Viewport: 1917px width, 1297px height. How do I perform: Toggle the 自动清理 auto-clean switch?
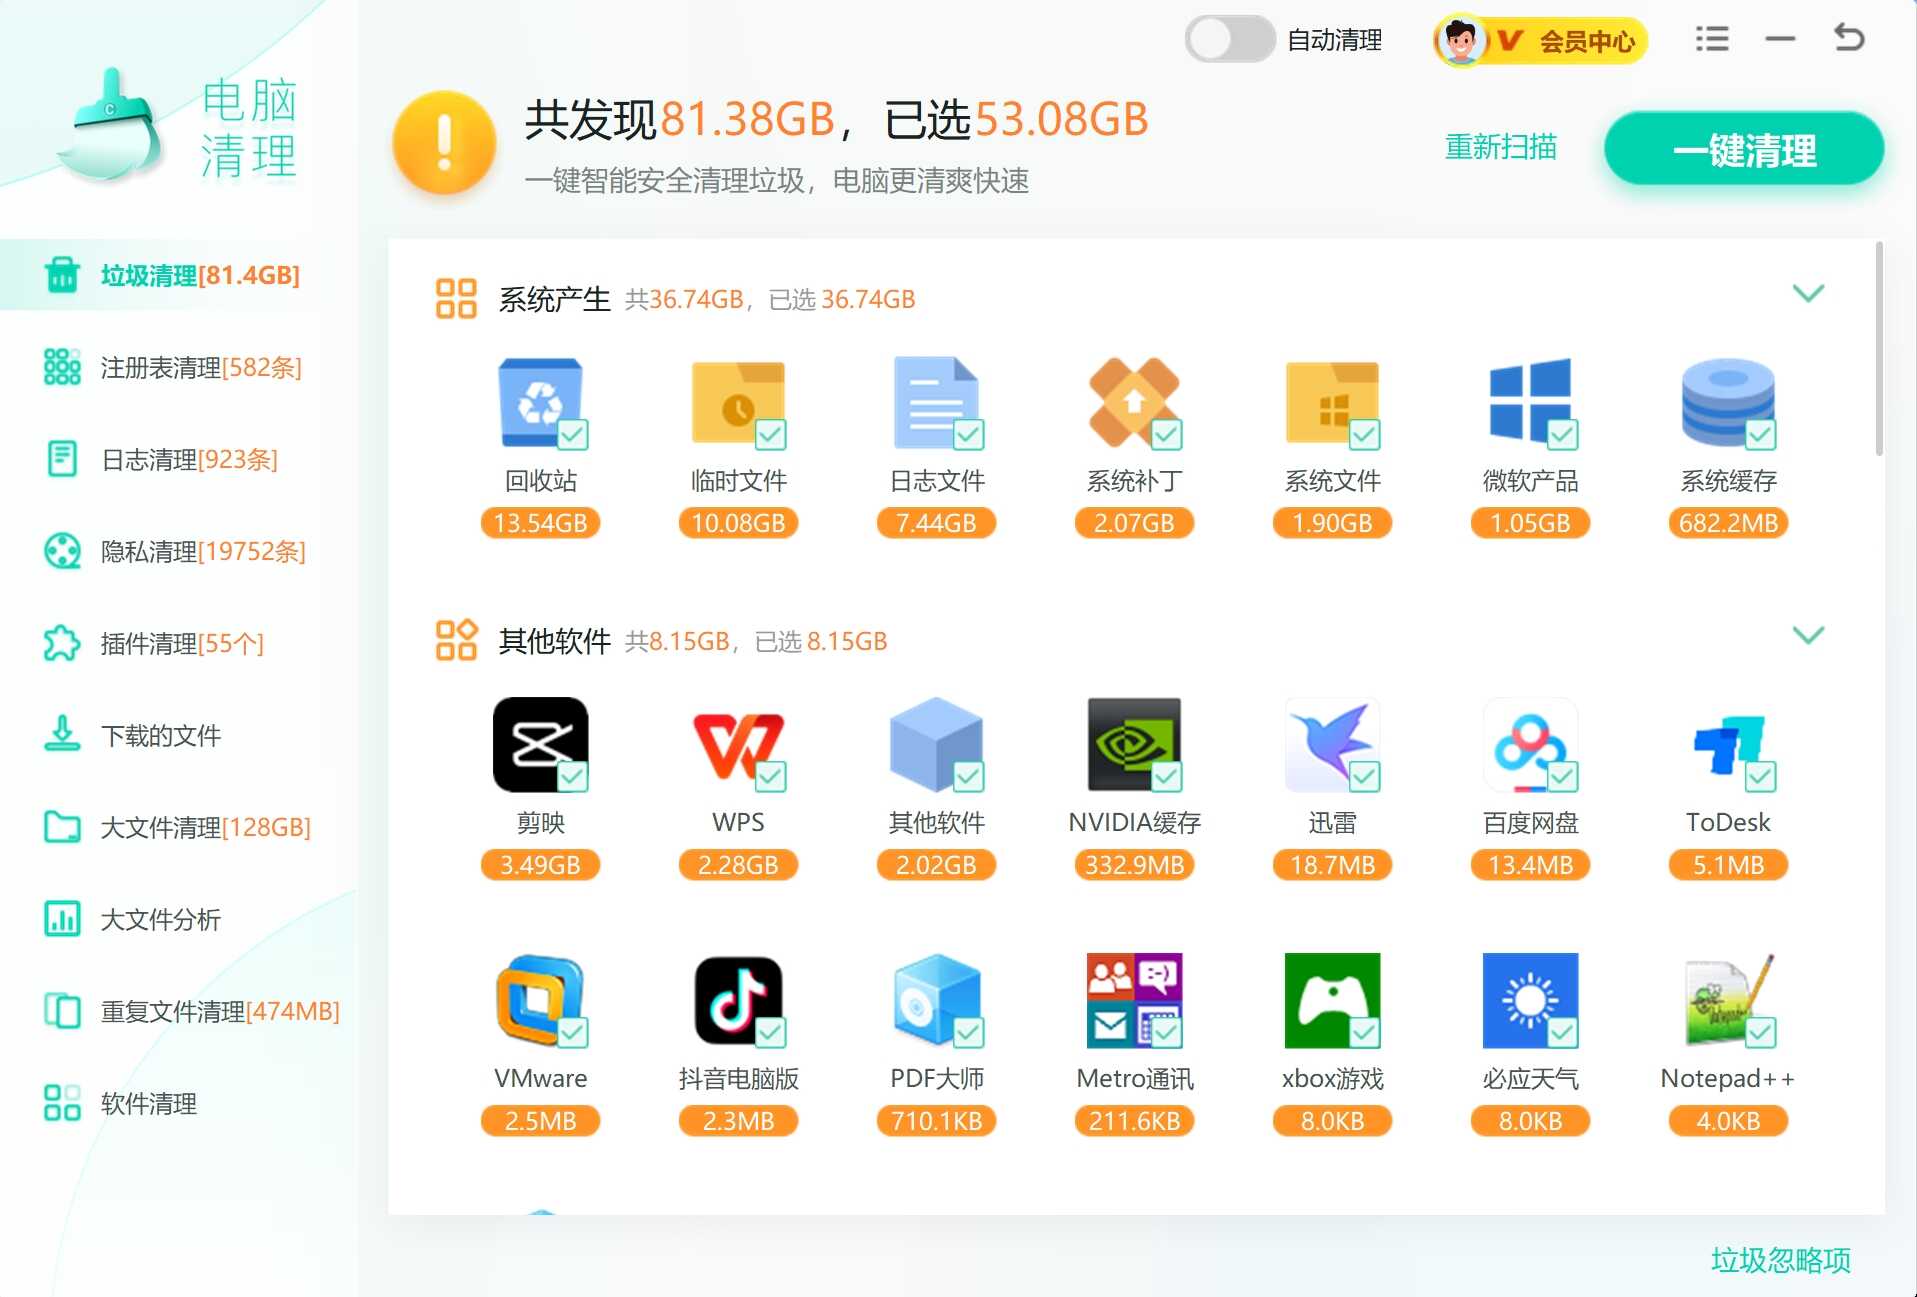point(1229,40)
